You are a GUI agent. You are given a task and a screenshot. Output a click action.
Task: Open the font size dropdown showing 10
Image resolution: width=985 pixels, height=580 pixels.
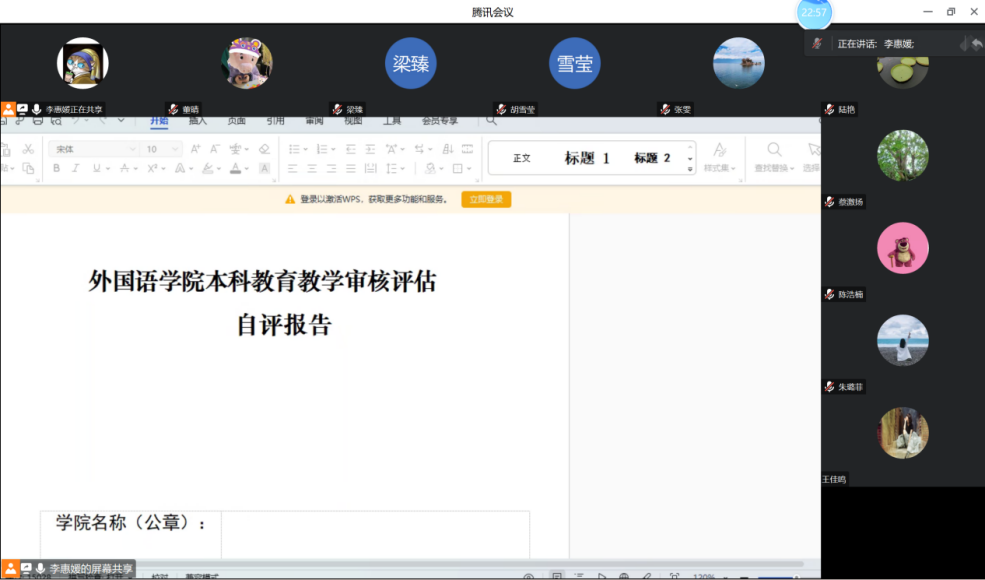(x=162, y=149)
